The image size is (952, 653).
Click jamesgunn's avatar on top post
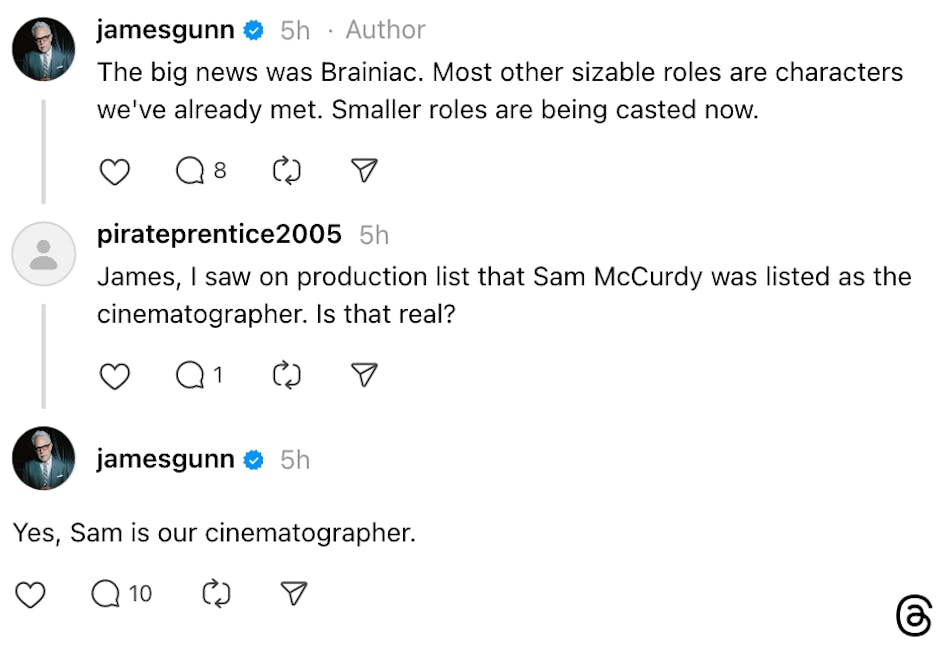tap(44, 48)
